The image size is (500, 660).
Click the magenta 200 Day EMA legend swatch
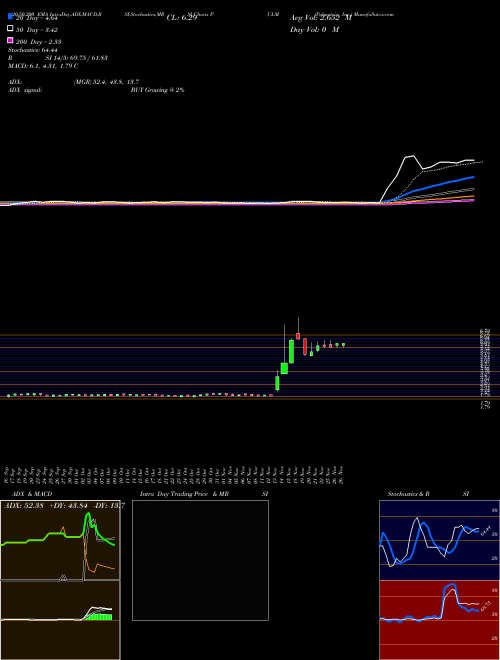pyautogui.click(x=11, y=40)
